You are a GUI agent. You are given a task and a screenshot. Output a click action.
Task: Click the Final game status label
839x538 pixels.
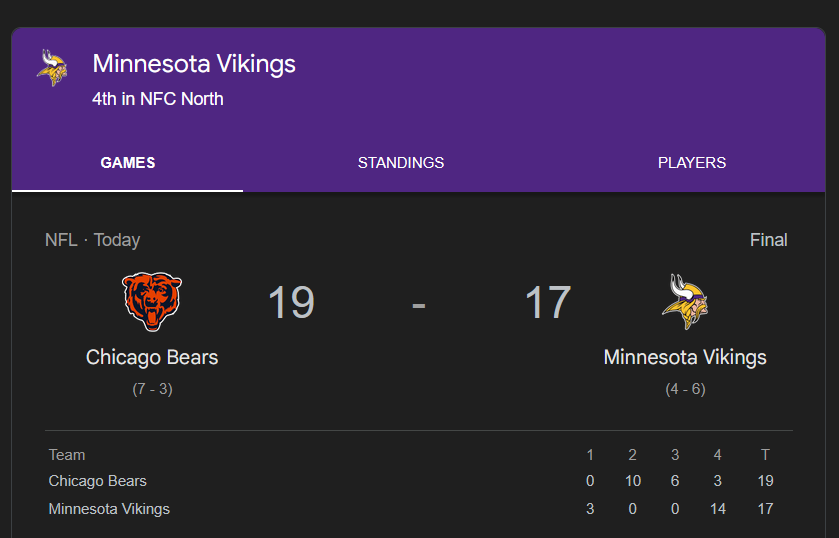click(768, 240)
